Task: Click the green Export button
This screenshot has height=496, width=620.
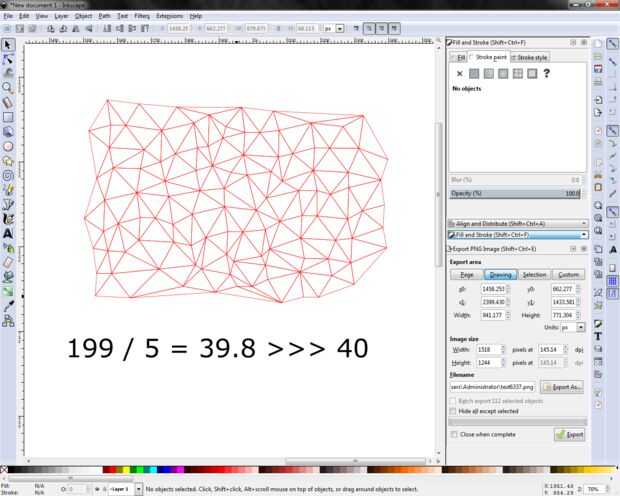Action: 569,435
